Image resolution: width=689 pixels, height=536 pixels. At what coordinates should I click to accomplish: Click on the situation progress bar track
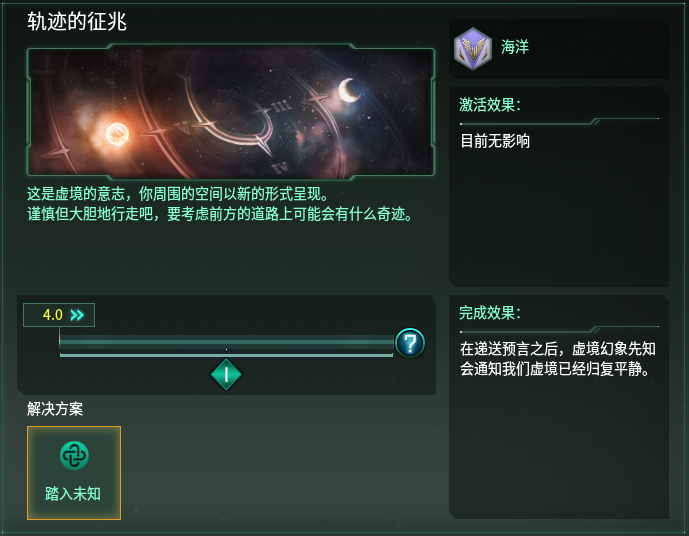click(x=226, y=345)
